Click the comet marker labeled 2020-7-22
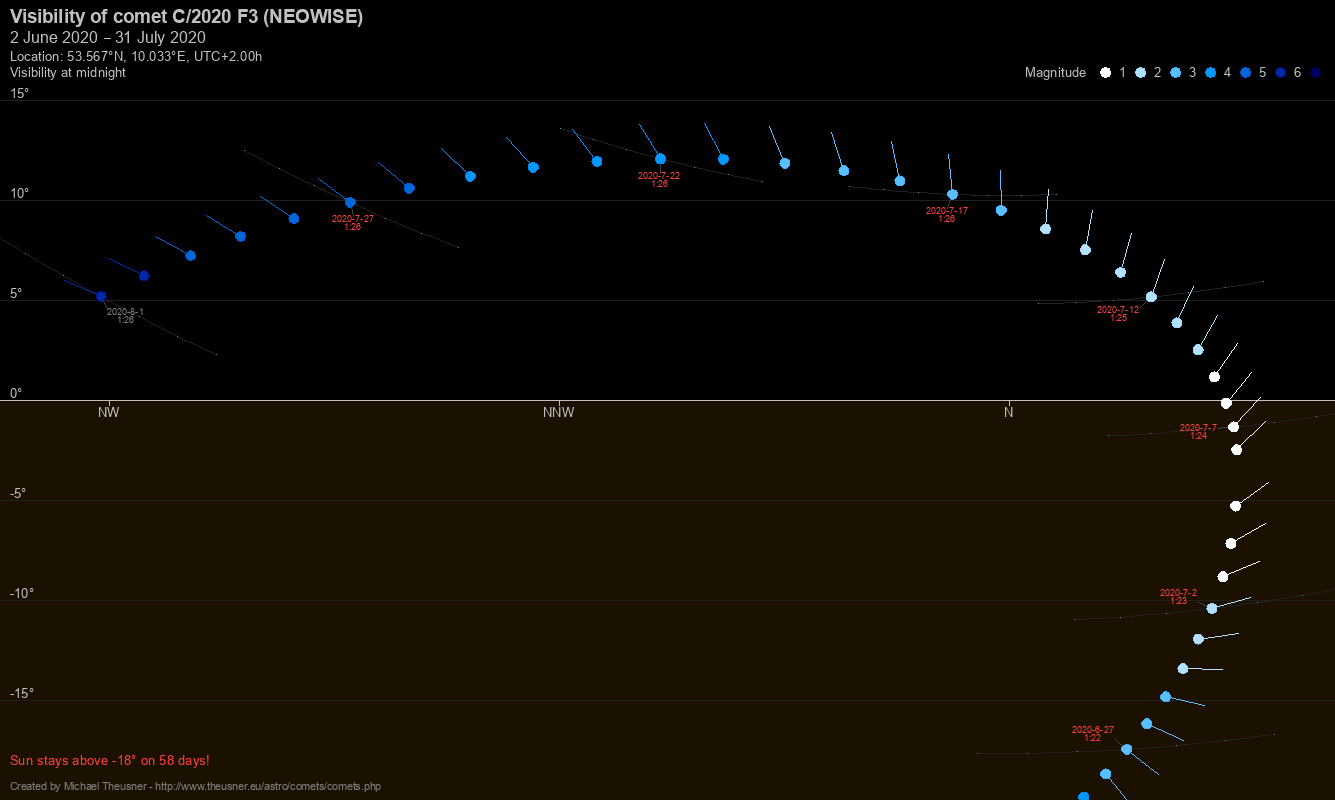Image resolution: width=1335 pixels, height=800 pixels. [x=660, y=159]
